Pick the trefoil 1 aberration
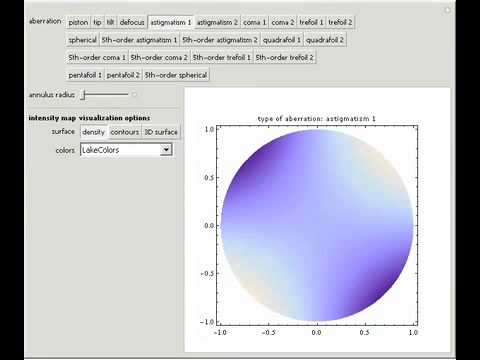 (311, 22)
